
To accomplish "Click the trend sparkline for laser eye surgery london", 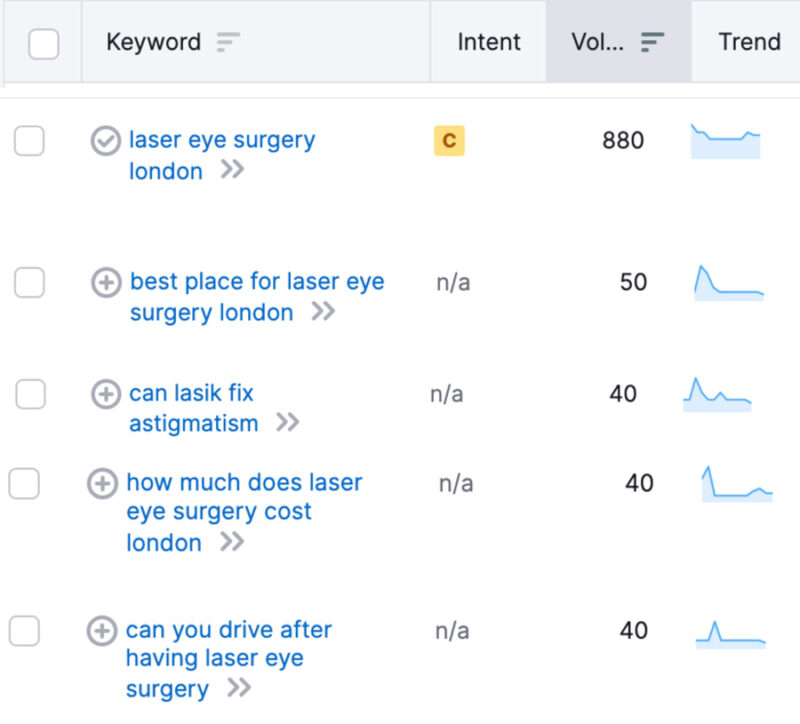I will tap(725, 141).
